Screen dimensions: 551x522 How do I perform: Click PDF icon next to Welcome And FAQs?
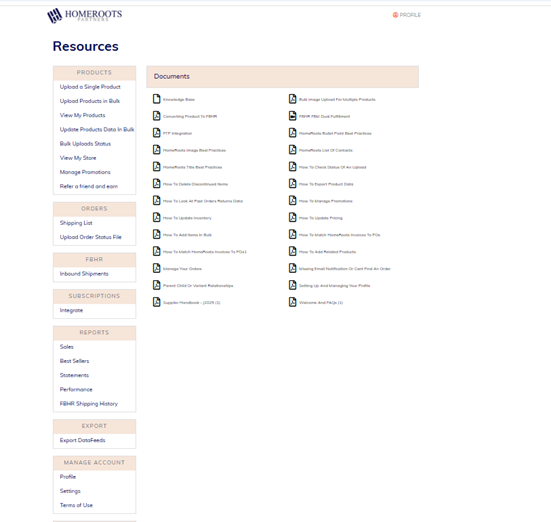pos(292,302)
